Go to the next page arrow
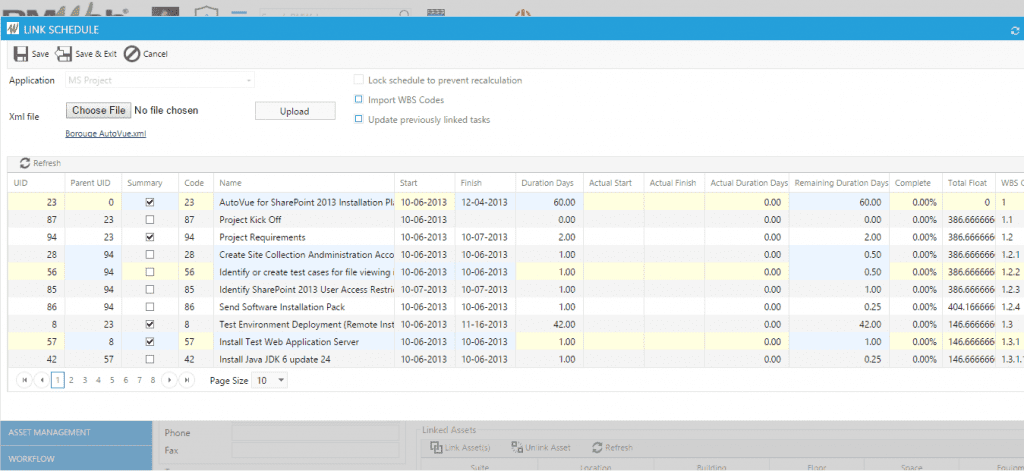Image resolution: width=1024 pixels, height=471 pixels. click(x=170, y=380)
